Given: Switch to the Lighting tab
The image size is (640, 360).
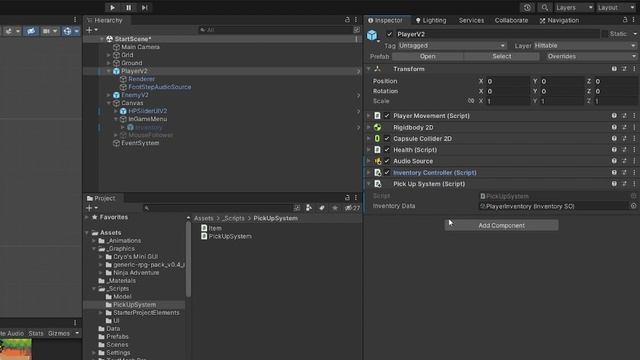Looking at the screenshot, I should [431, 20].
